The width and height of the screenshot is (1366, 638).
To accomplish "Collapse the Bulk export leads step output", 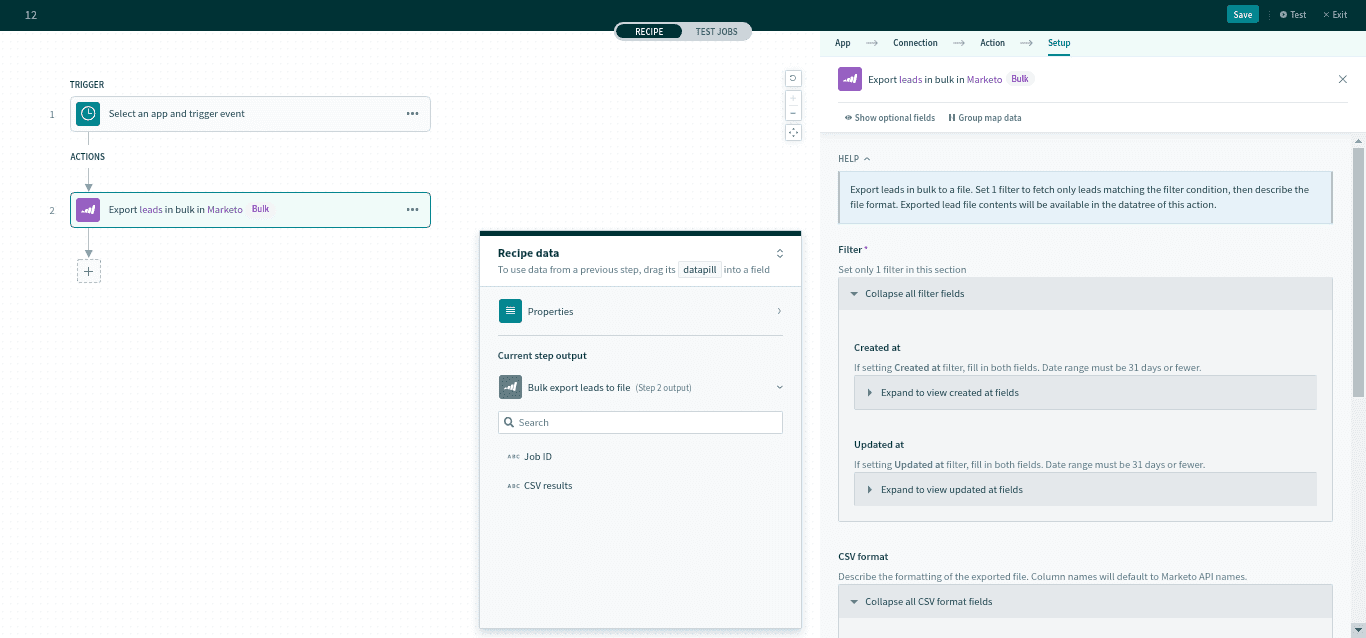I will (779, 387).
